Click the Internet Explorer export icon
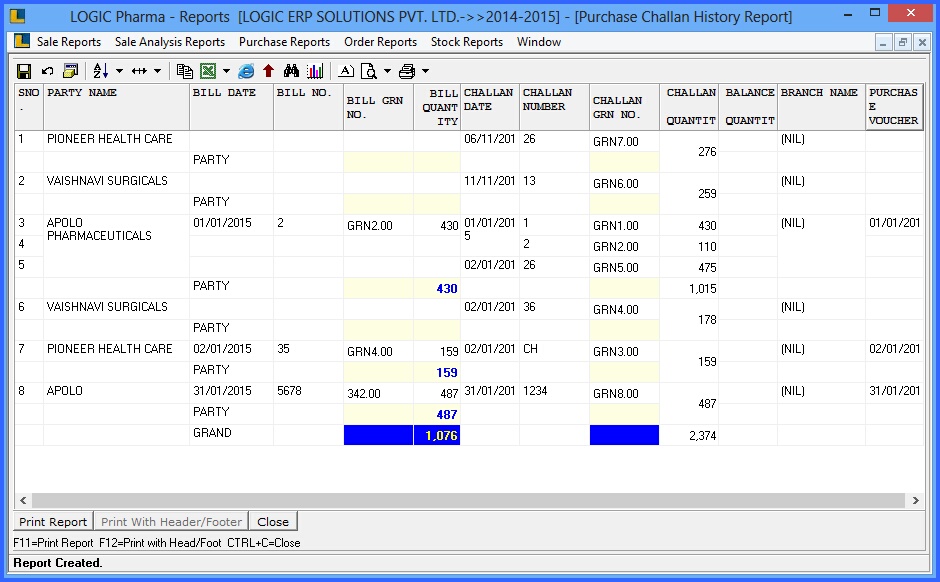Viewport: 940px width, 582px height. 246,71
